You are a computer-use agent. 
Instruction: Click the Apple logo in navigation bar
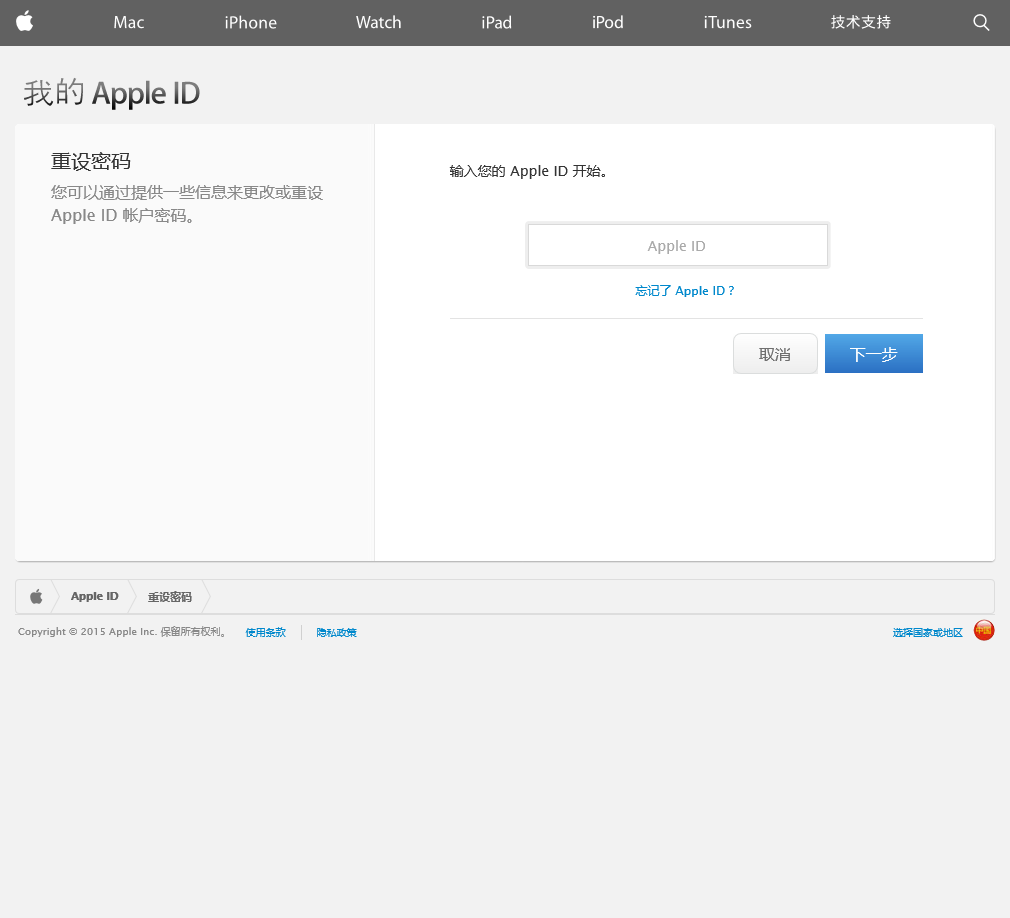click(24, 21)
